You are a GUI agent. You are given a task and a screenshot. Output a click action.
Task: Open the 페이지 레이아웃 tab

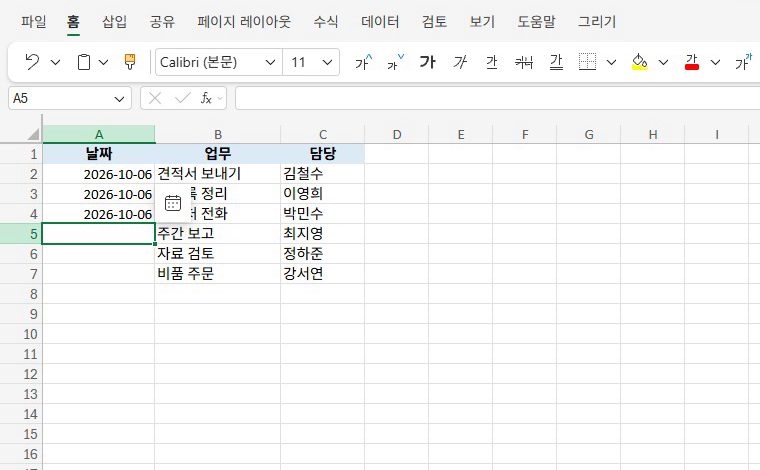(244, 22)
